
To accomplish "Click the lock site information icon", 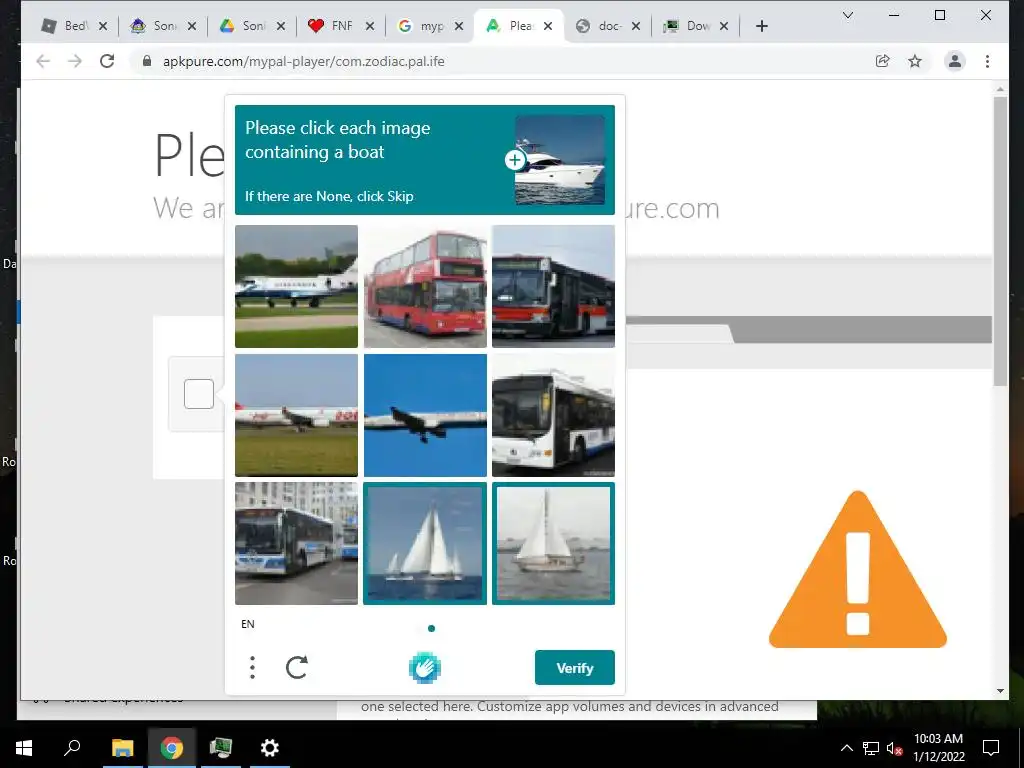I will [147, 61].
